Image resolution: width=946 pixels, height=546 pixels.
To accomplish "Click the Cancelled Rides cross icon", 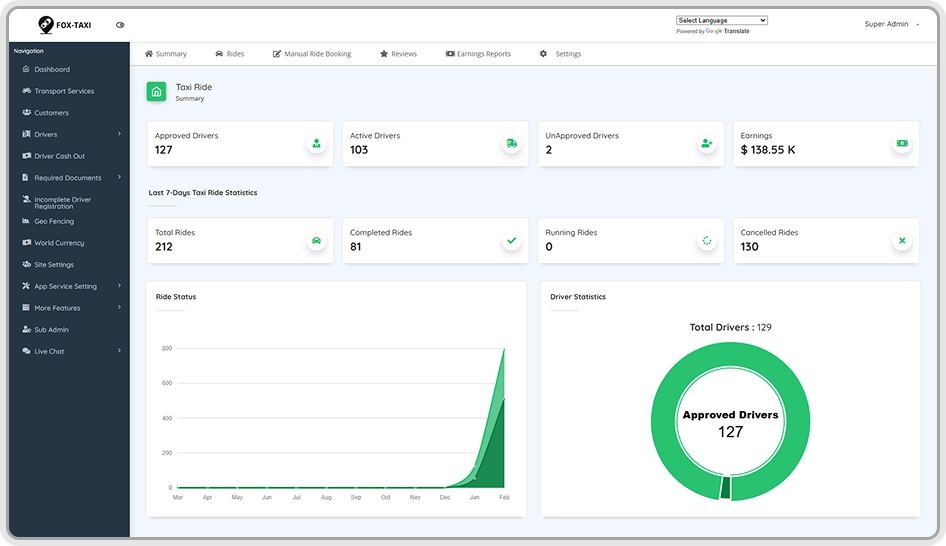I will click(x=902, y=241).
